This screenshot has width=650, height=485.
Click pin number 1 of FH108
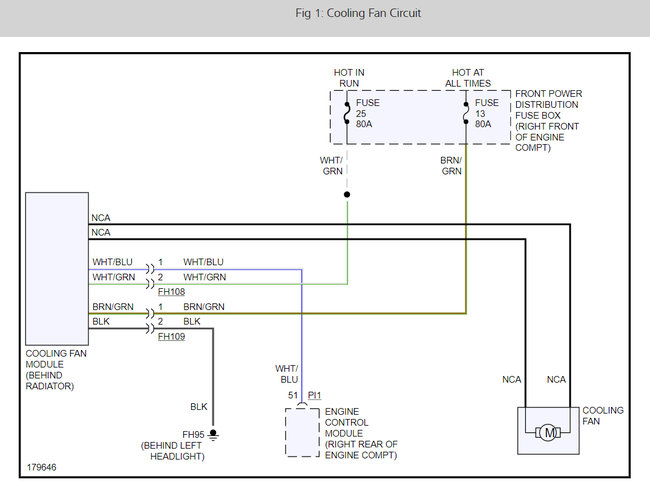[x=160, y=262]
